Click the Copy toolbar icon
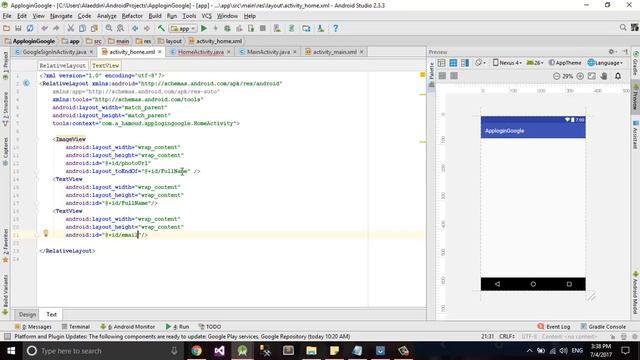 82,28
